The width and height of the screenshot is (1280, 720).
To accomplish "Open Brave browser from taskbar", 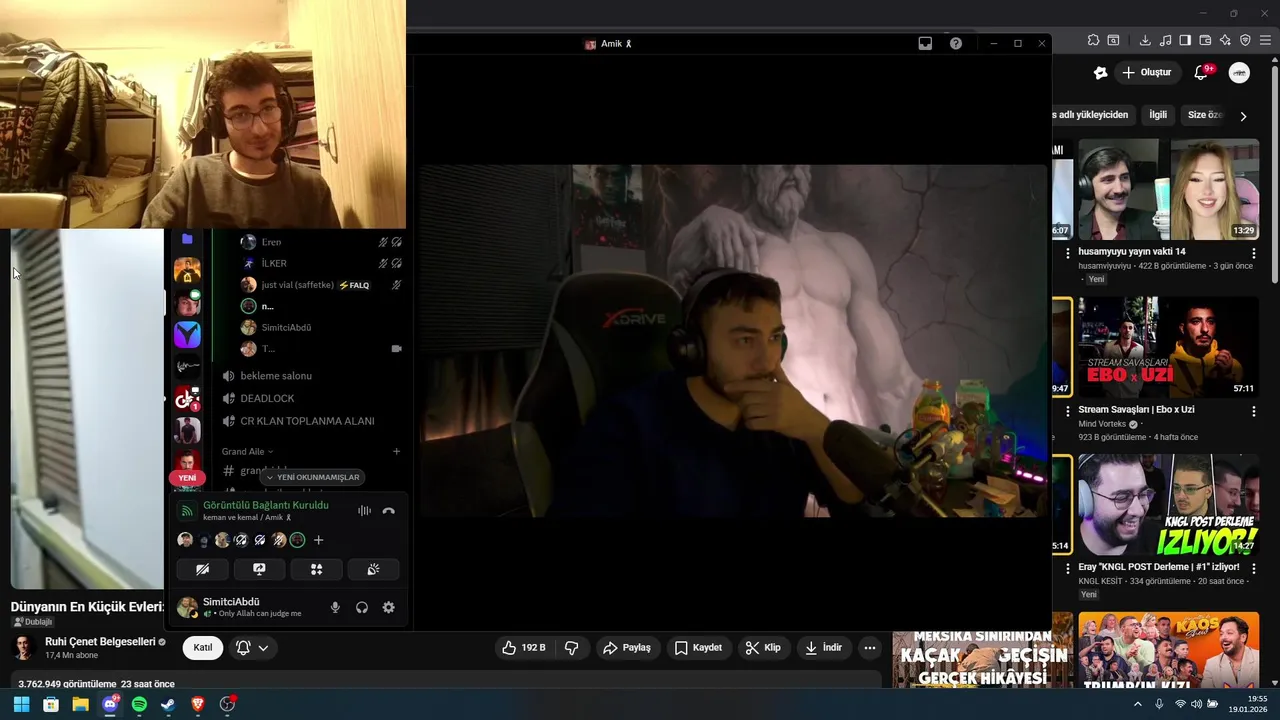I will coord(197,704).
